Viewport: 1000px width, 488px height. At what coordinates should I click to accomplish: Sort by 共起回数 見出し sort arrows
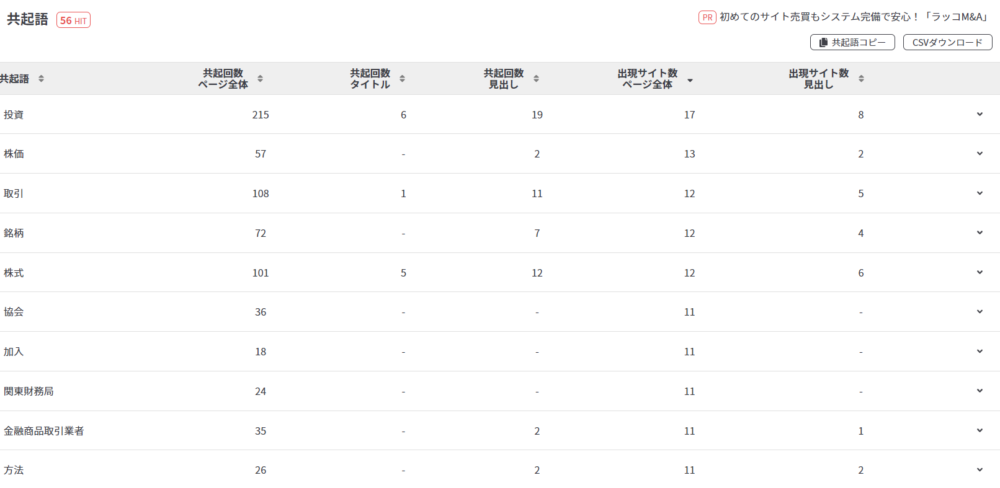(x=536, y=78)
